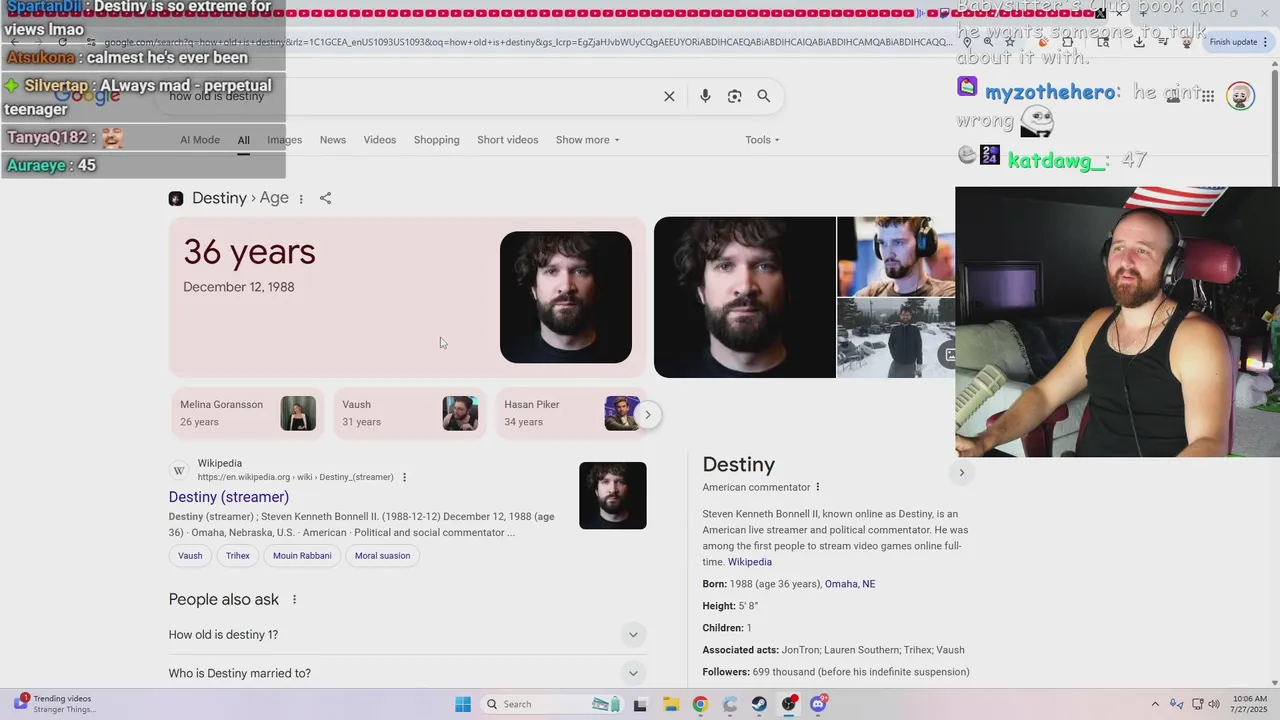Open Discord from the taskbar
The width and height of the screenshot is (1280, 720).
click(x=818, y=704)
